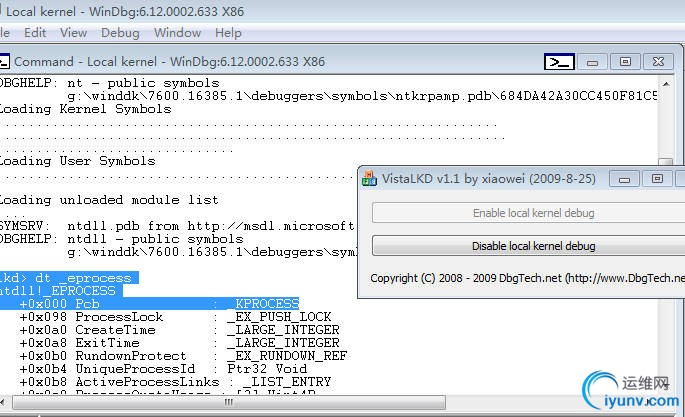Image resolution: width=685 pixels, height=417 pixels.
Task: Click 'Loading unloaded module list' line
Action: (x=109, y=200)
